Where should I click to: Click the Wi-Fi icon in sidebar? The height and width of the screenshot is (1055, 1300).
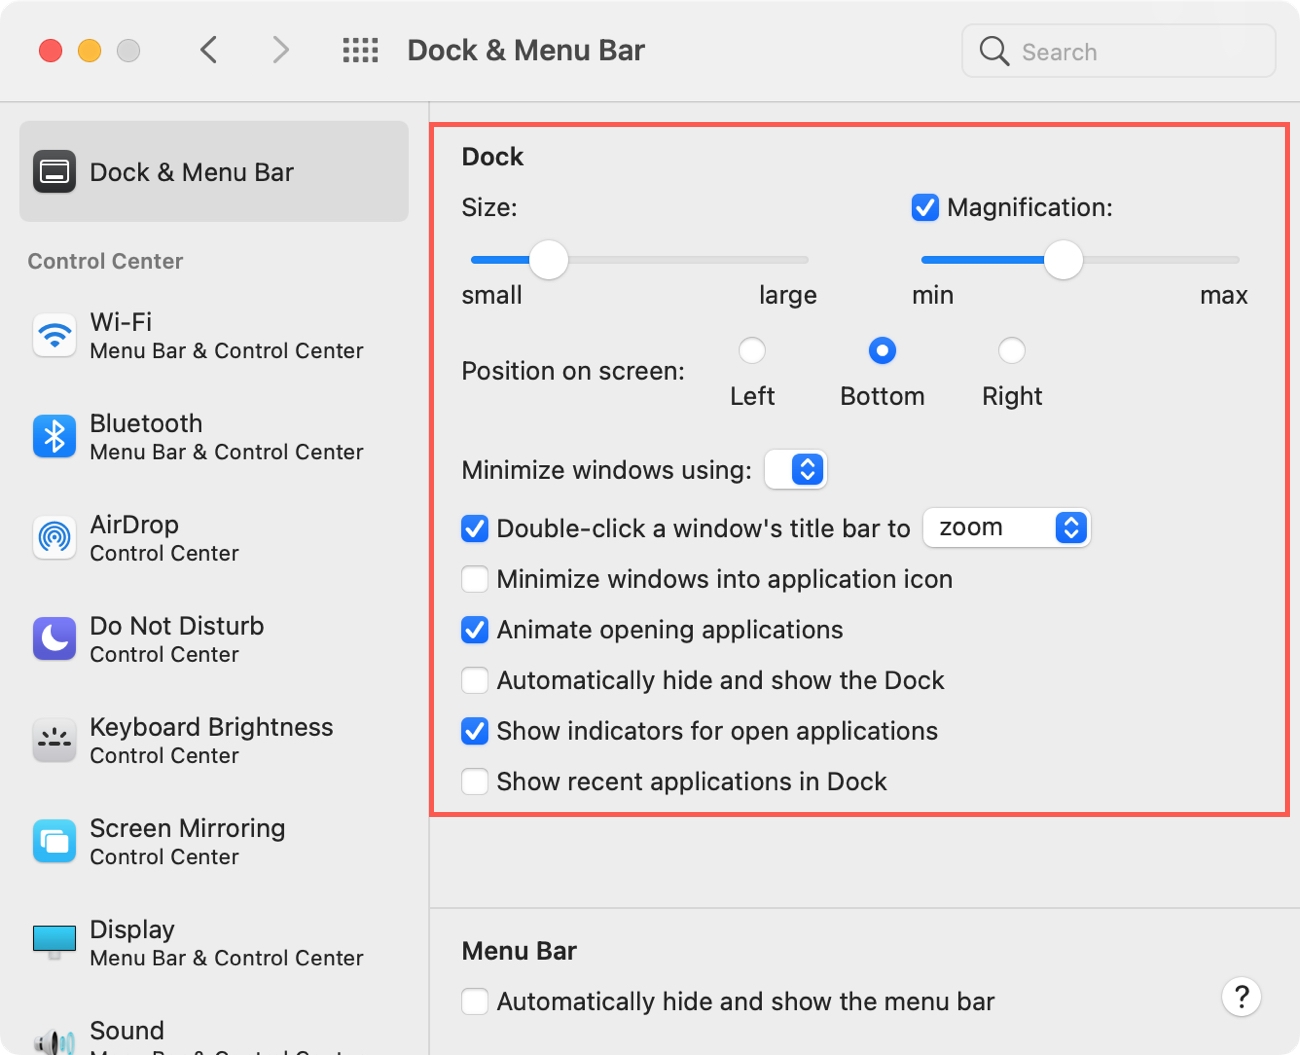click(54, 336)
